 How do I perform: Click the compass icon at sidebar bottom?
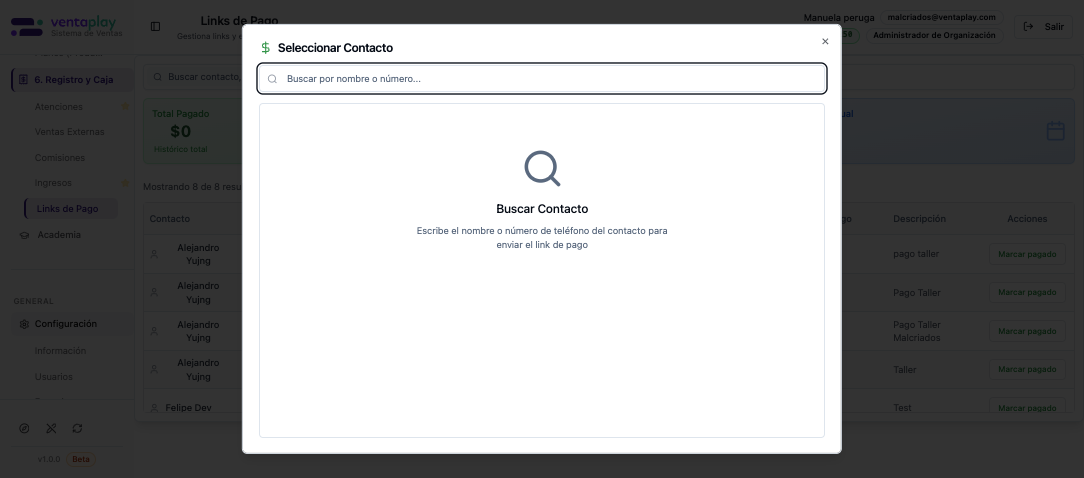24,428
